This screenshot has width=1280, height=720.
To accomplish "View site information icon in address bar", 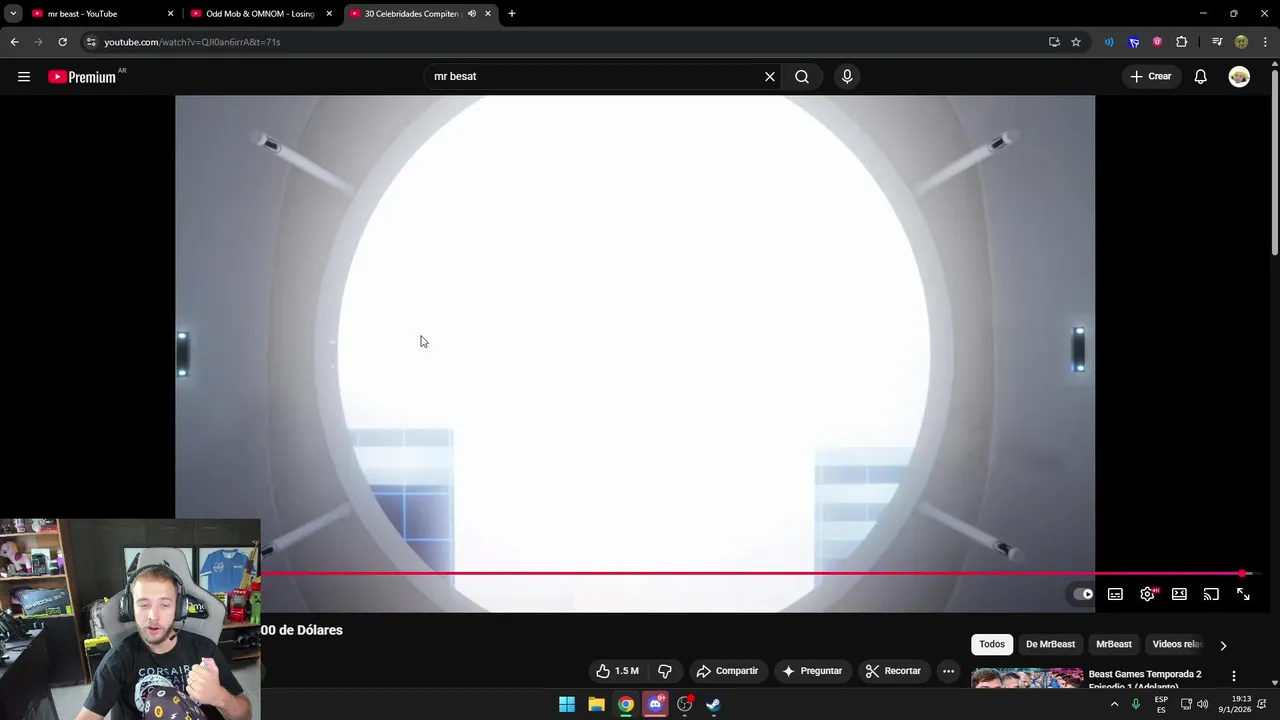I will (x=91, y=42).
